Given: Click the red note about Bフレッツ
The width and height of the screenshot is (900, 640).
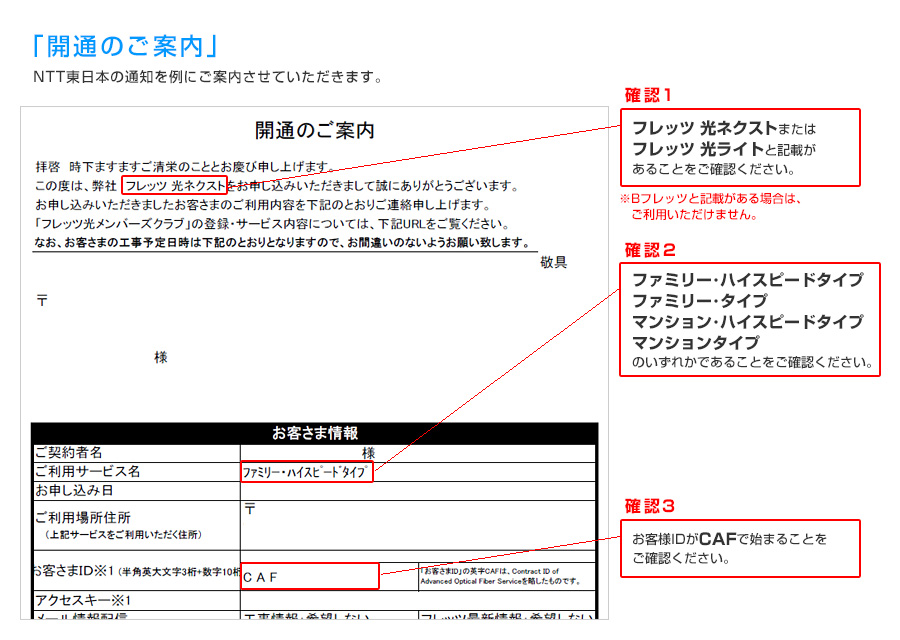Looking at the screenshot, I should (x=710, y=207).
